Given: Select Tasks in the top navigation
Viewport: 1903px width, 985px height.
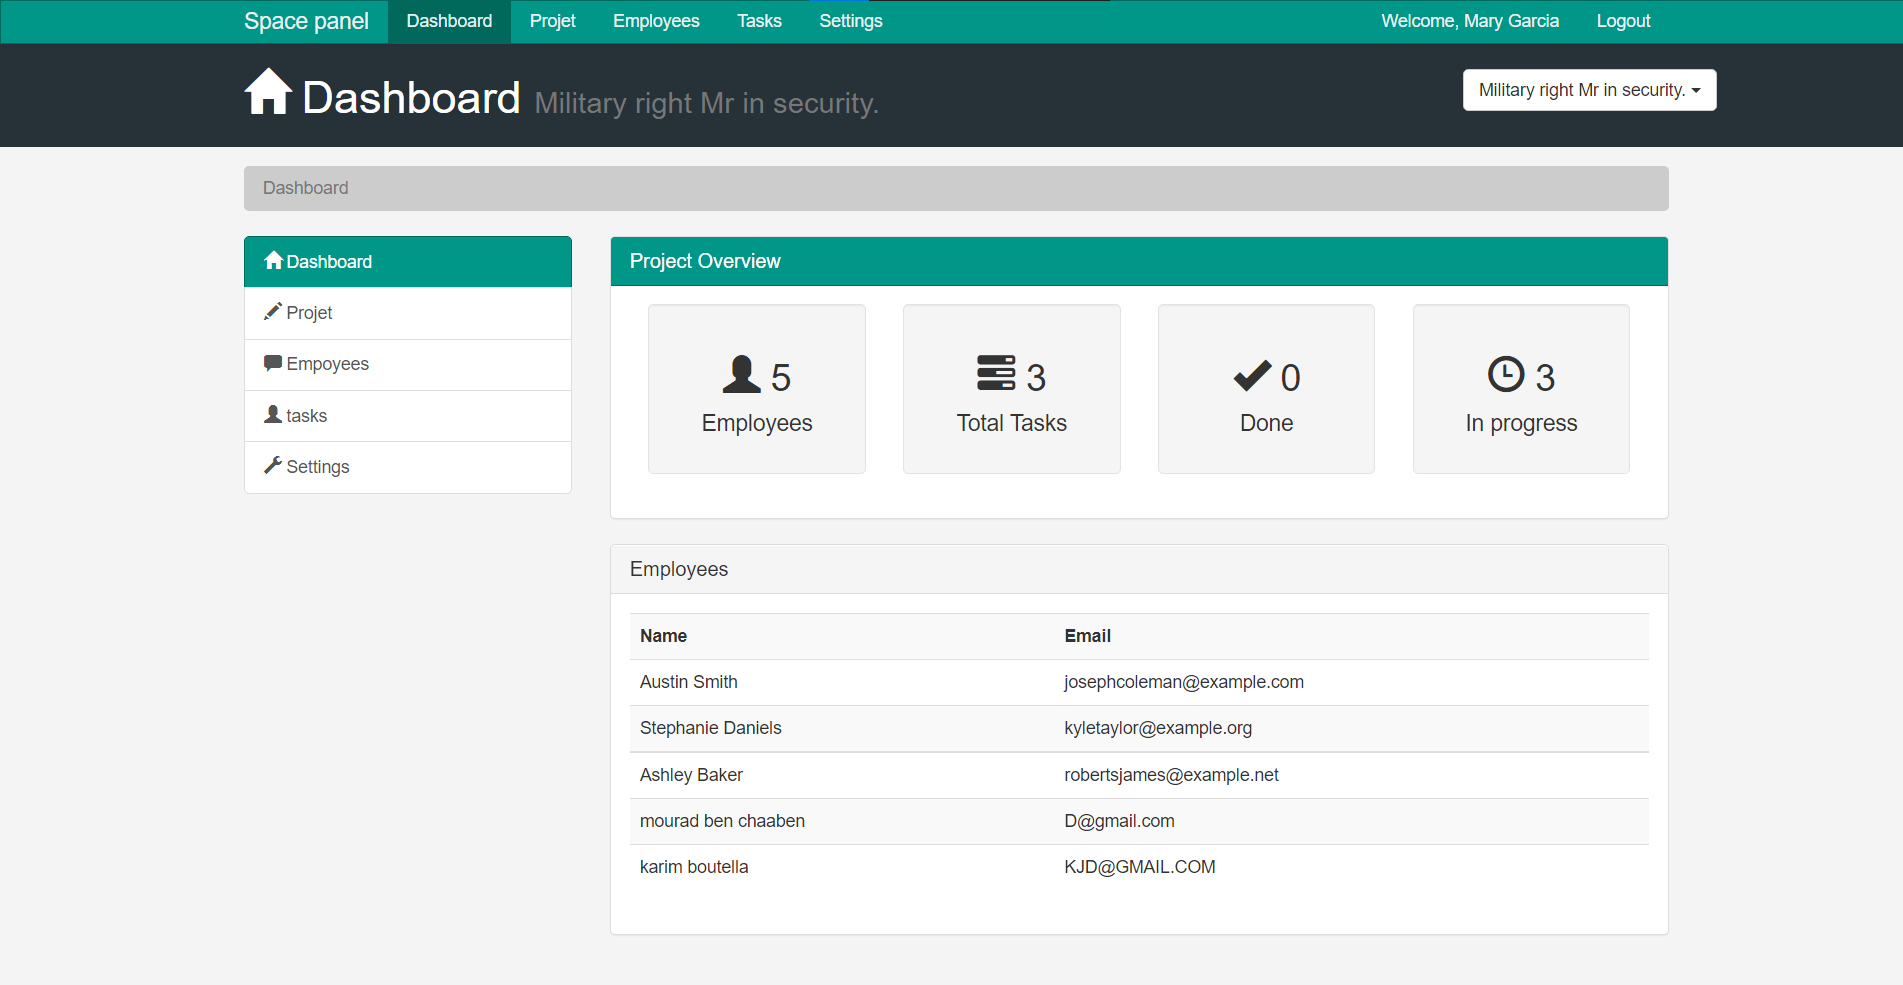Looking at the screenshot, I should (759, 21).
